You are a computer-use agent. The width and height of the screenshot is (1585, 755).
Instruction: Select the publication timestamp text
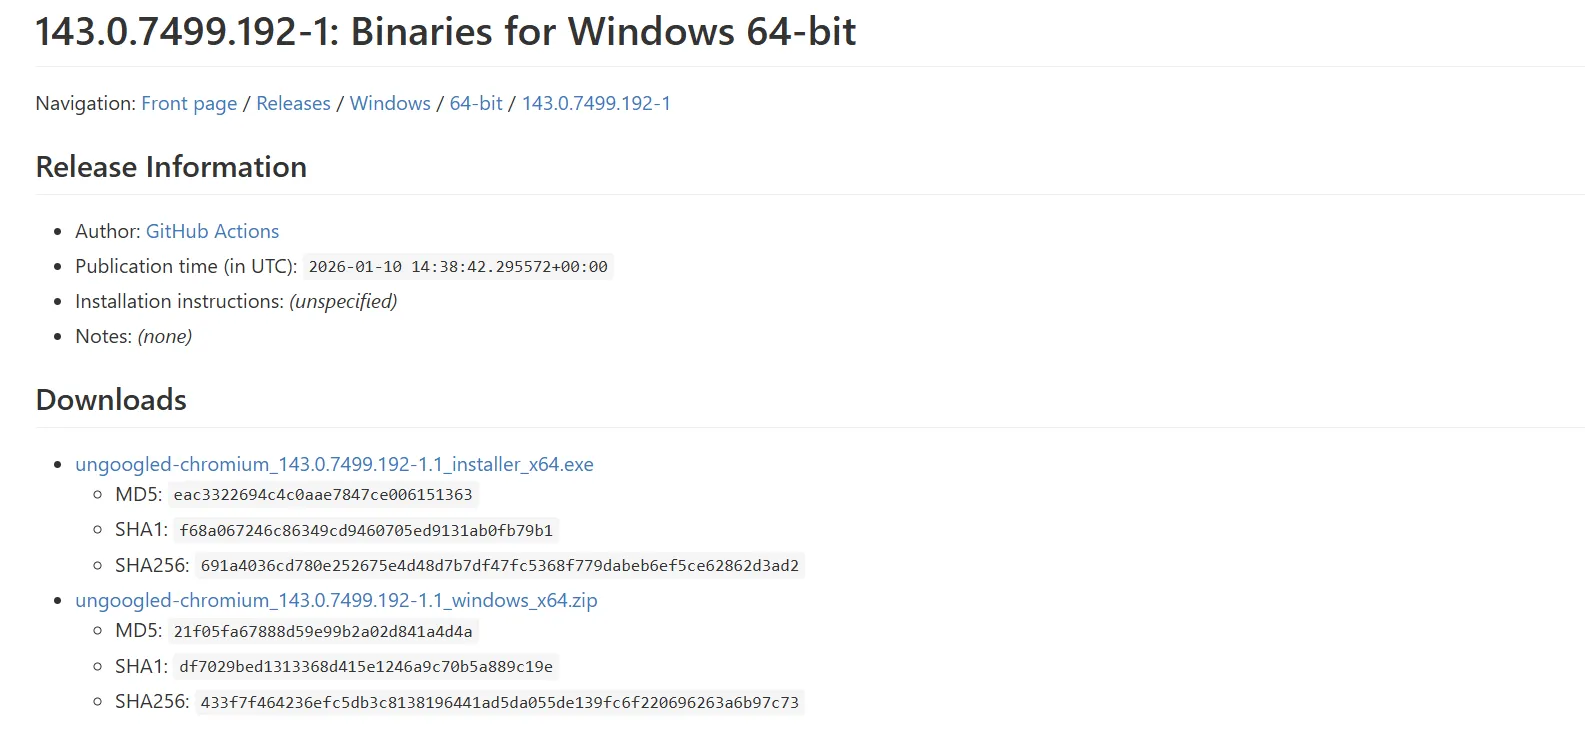pos(458,266)
